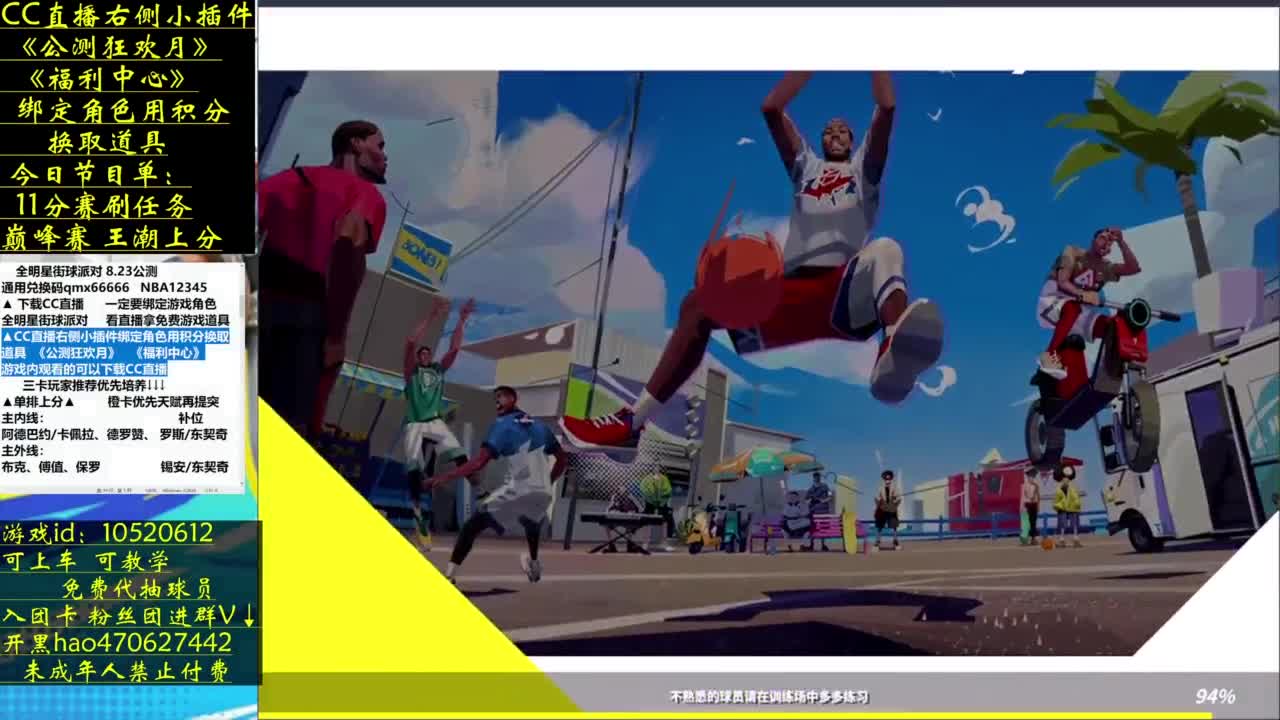Click the '开黑hao470627442' line
This screenshot has width=1280, height=720.
click(x=118, y=643)
